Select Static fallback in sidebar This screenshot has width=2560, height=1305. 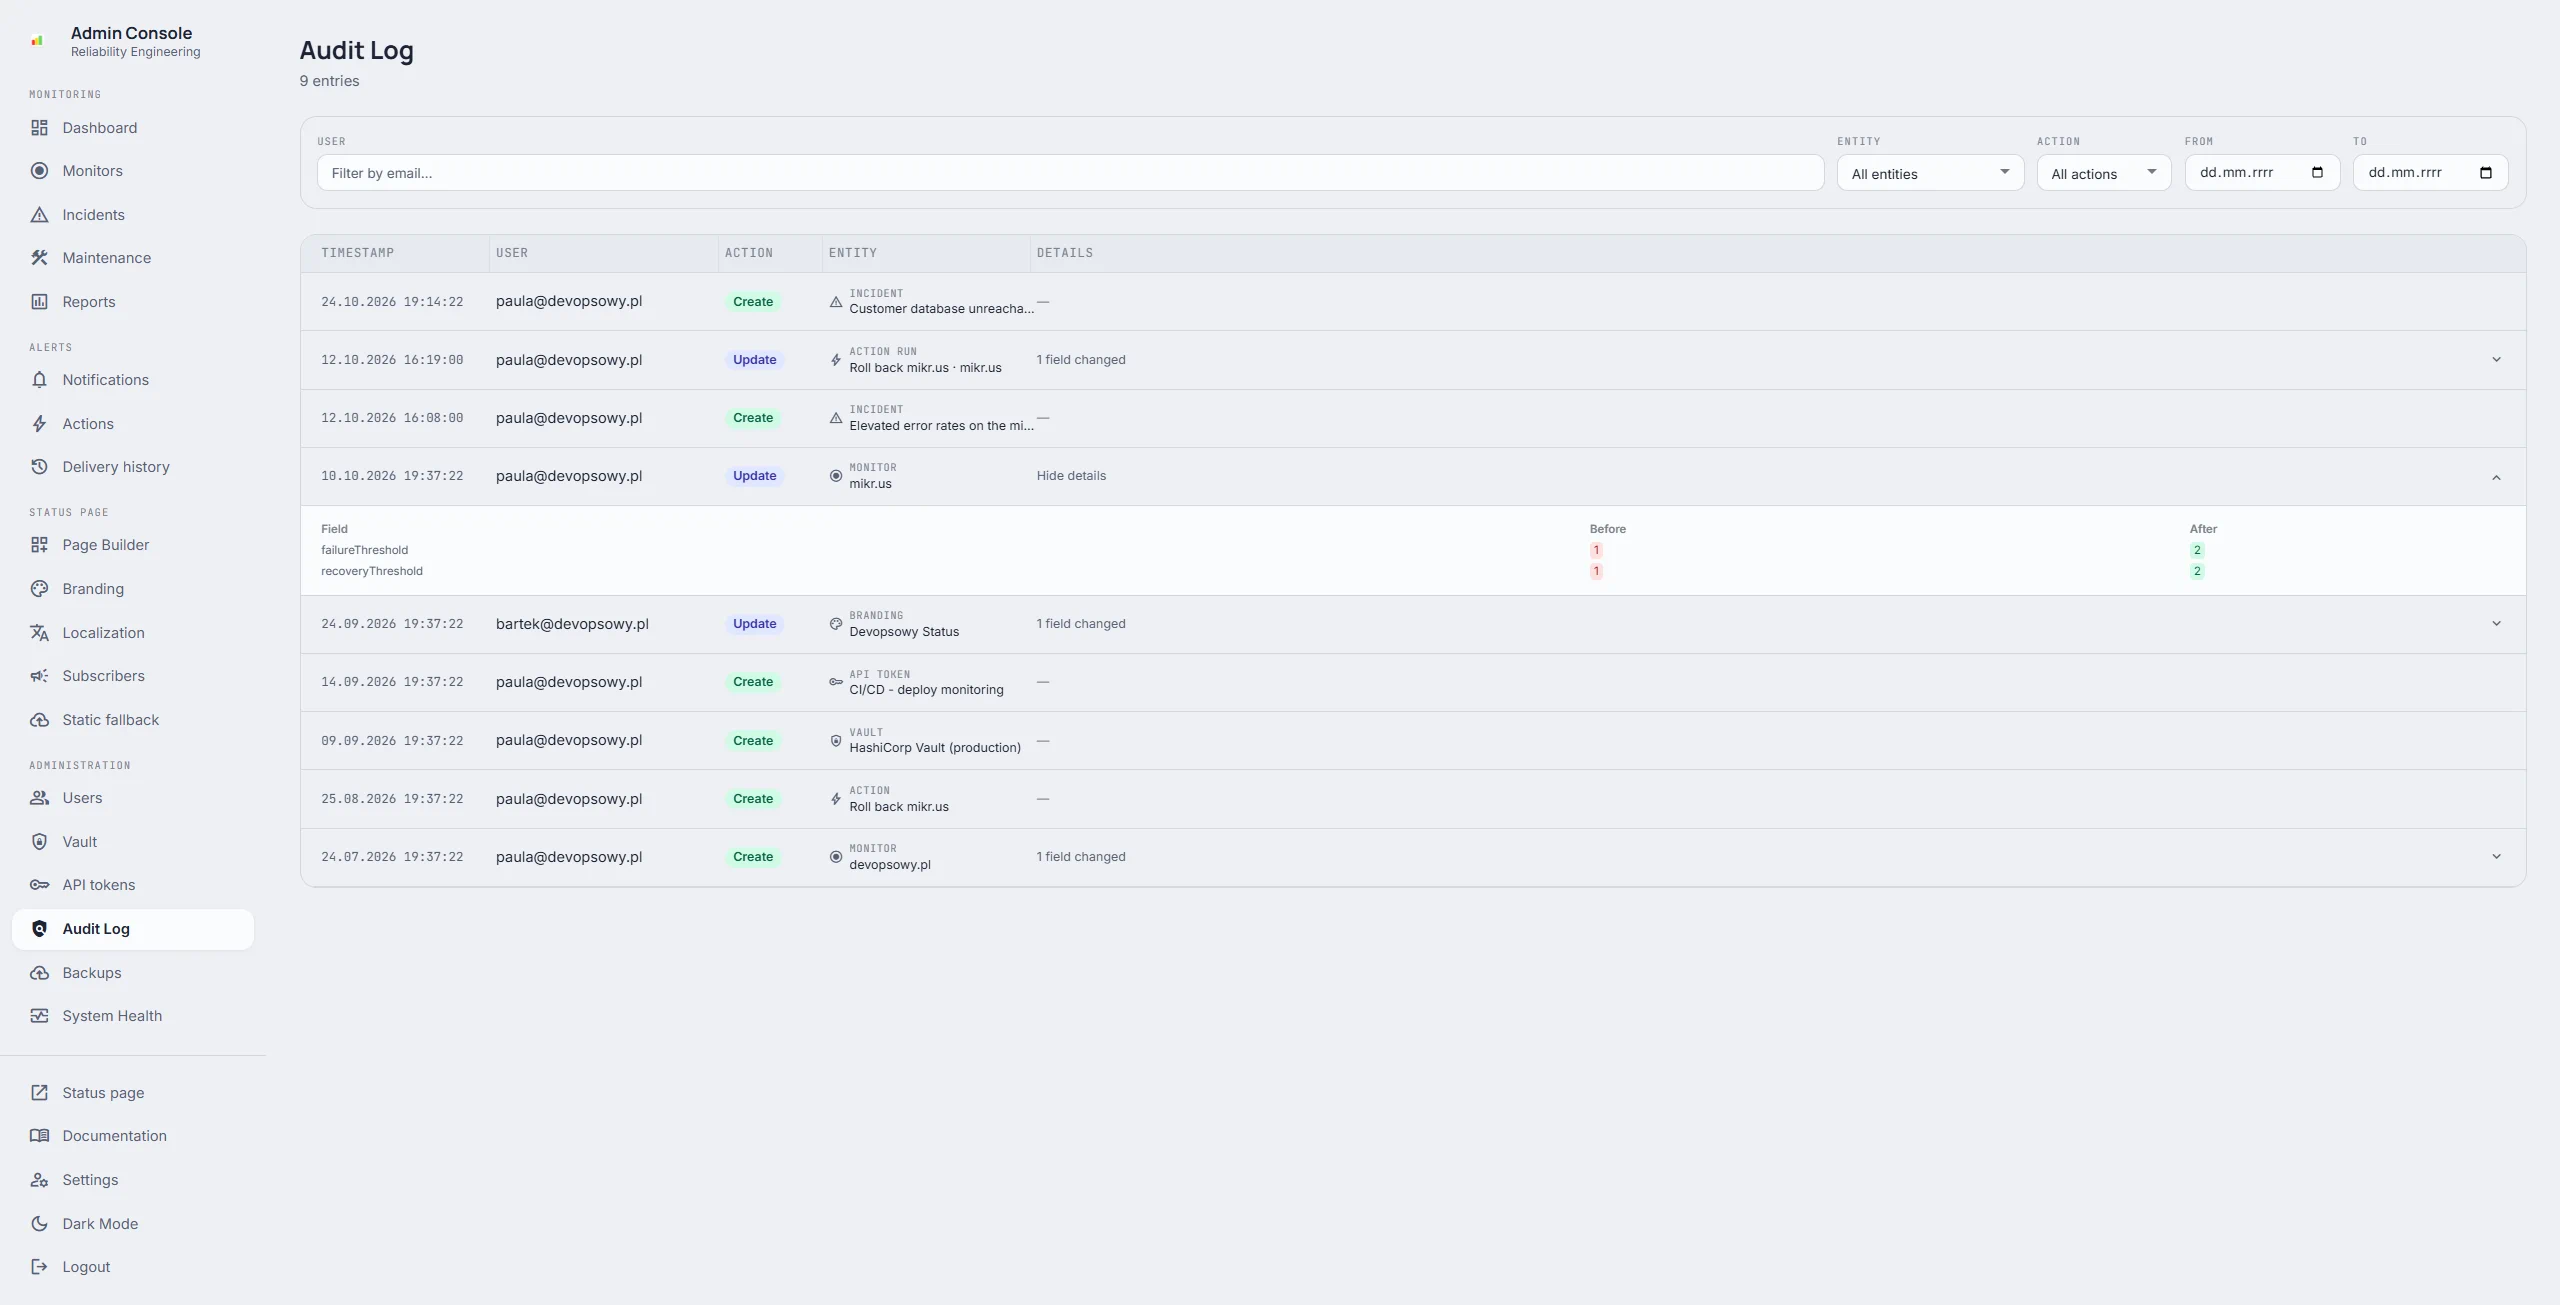tap(133, 720)
